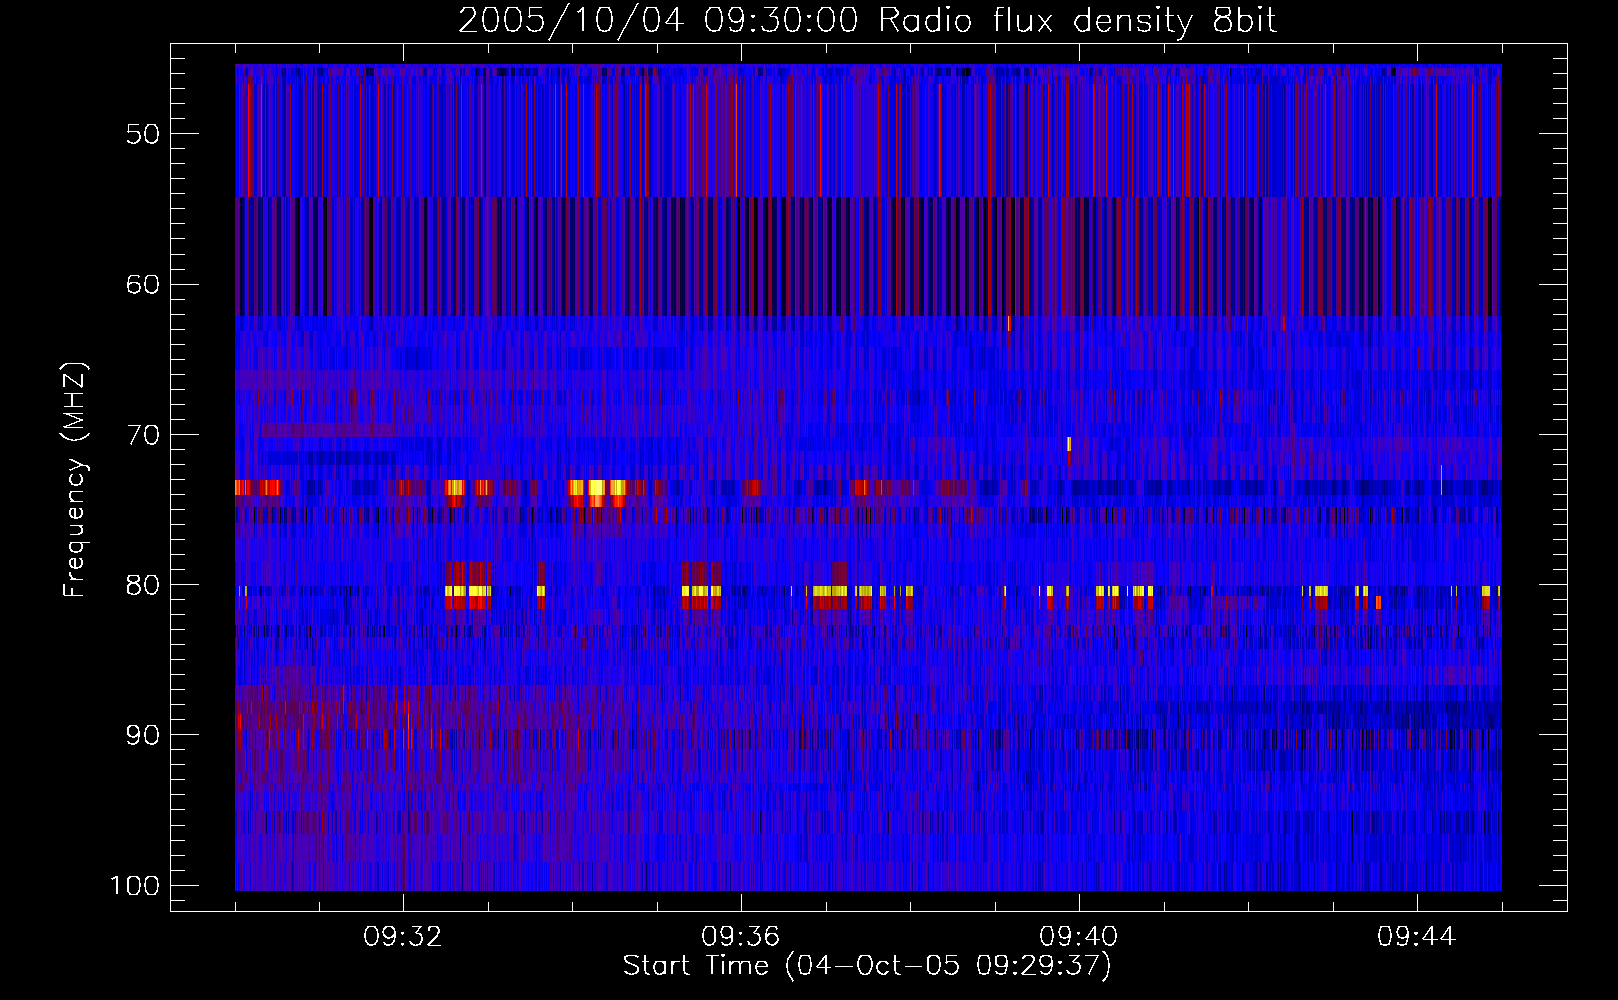Click the plot title "2005/10/04 09:30:00 Radio flux density 8bit"
1618x1000 pixels.
tap(867, 21)
